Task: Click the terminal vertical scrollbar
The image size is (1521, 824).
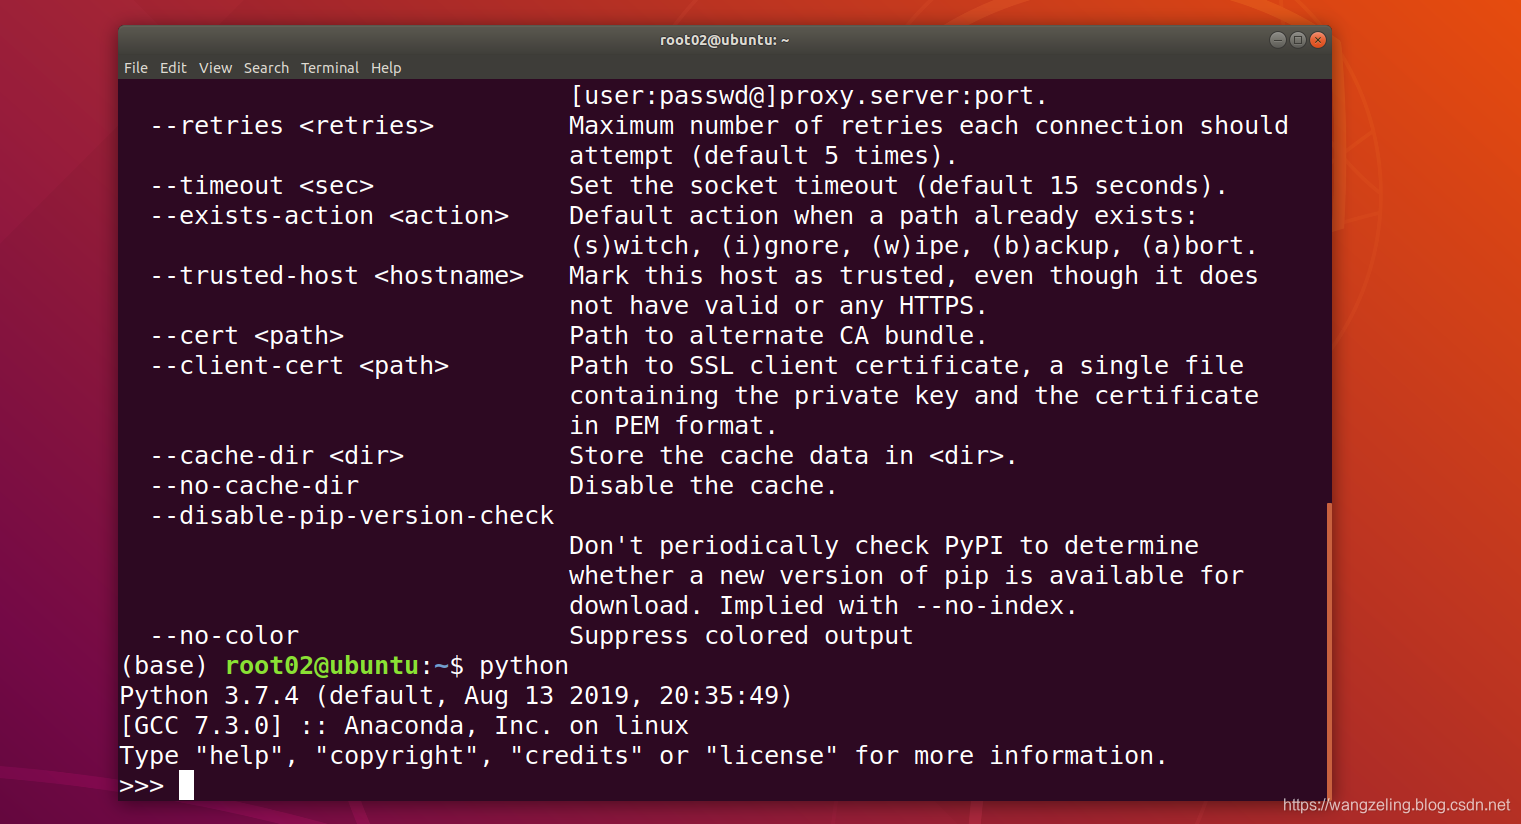Action: click(1329, 650)
